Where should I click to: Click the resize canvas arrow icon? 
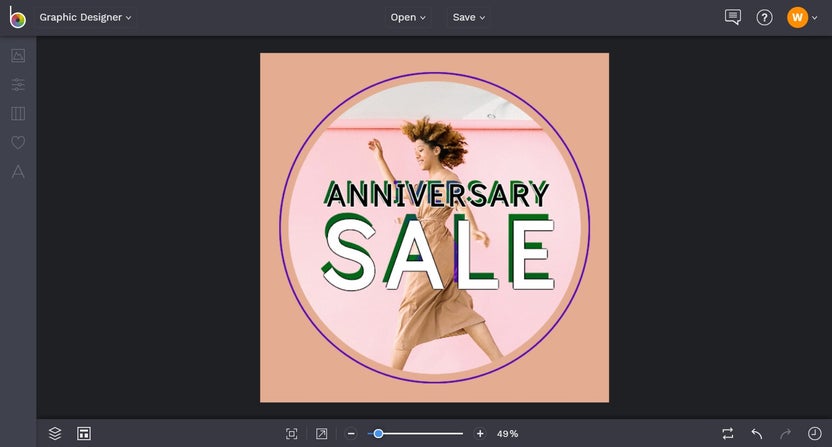(x=322, y=434)
